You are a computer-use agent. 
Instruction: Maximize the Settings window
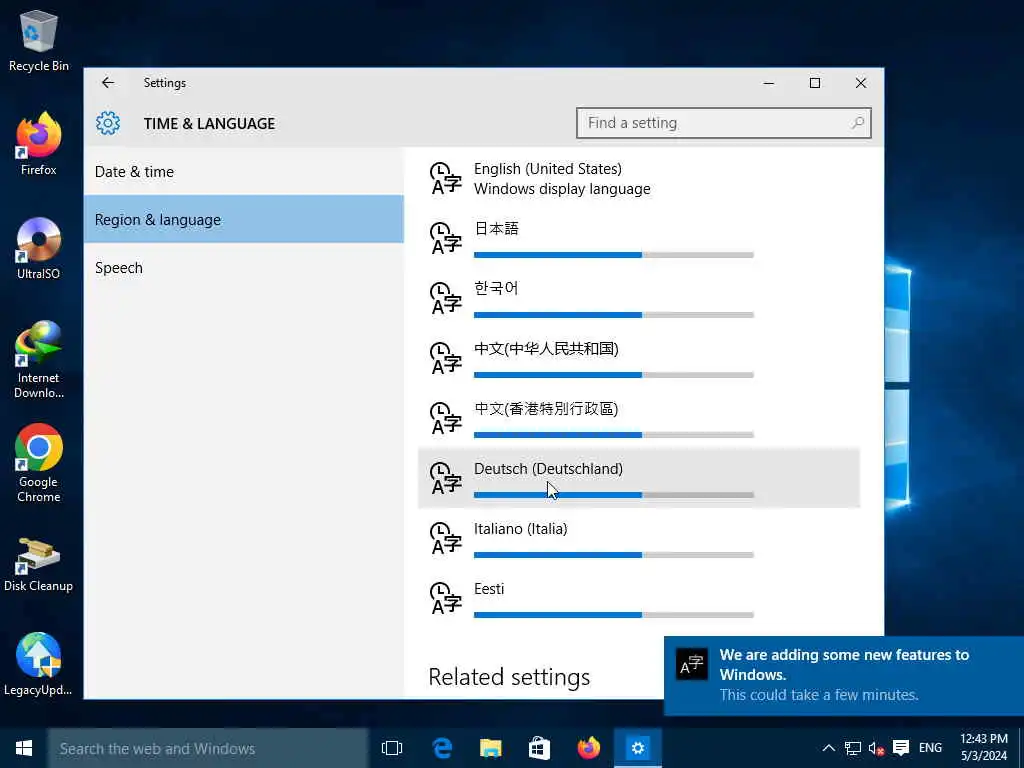pos(814,83)
